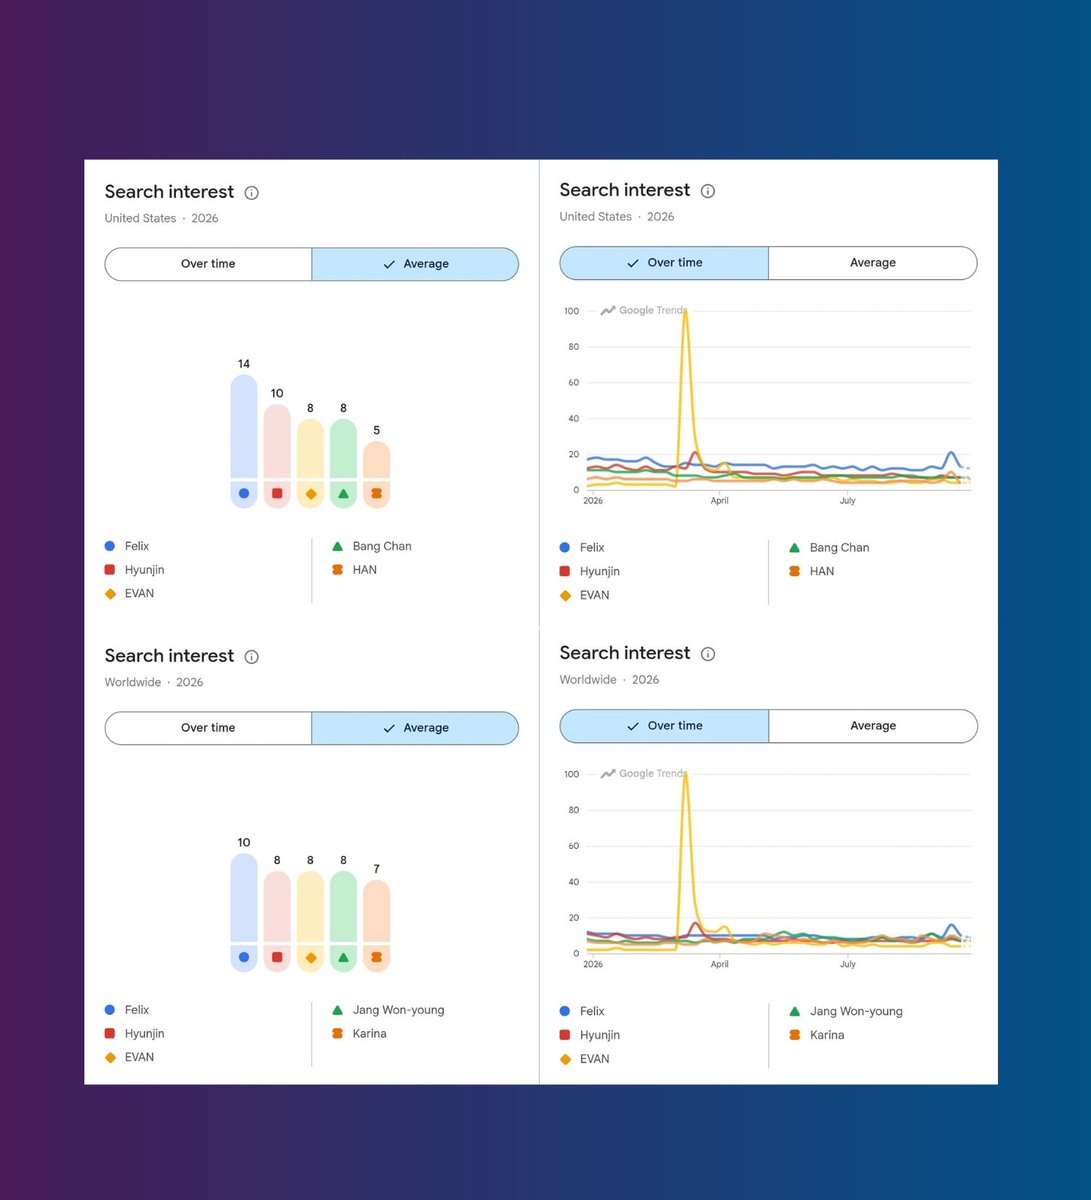Click the orange icon next to HAN in top-right legend
Screen dimensions: 1091x1200
tap(794, 571)
